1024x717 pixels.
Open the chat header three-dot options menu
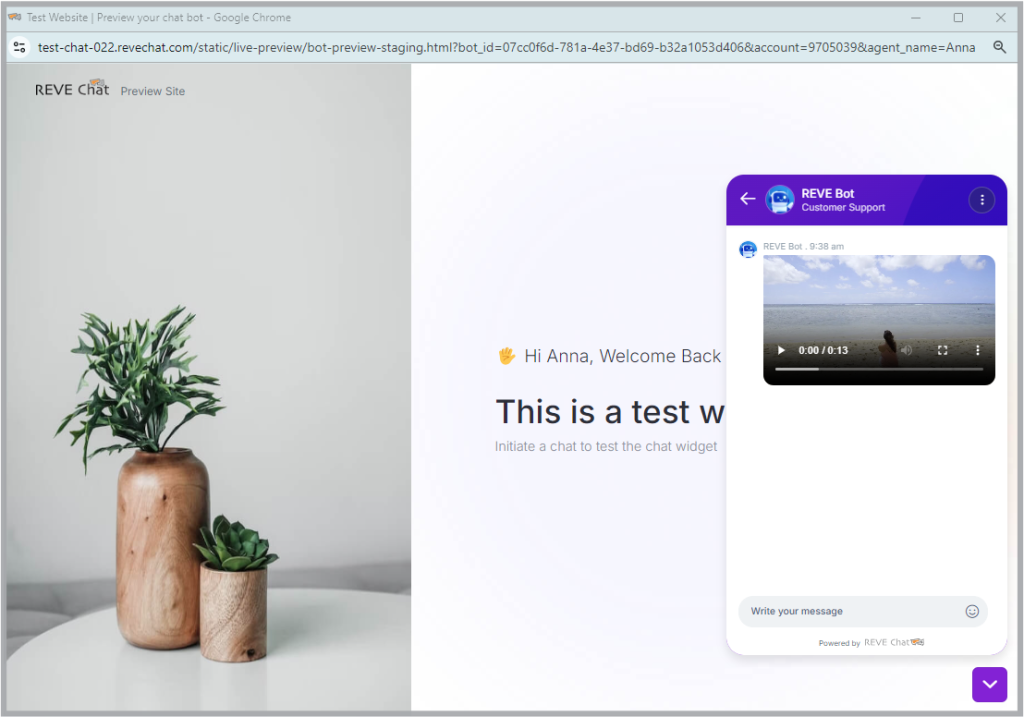point(981,200)
